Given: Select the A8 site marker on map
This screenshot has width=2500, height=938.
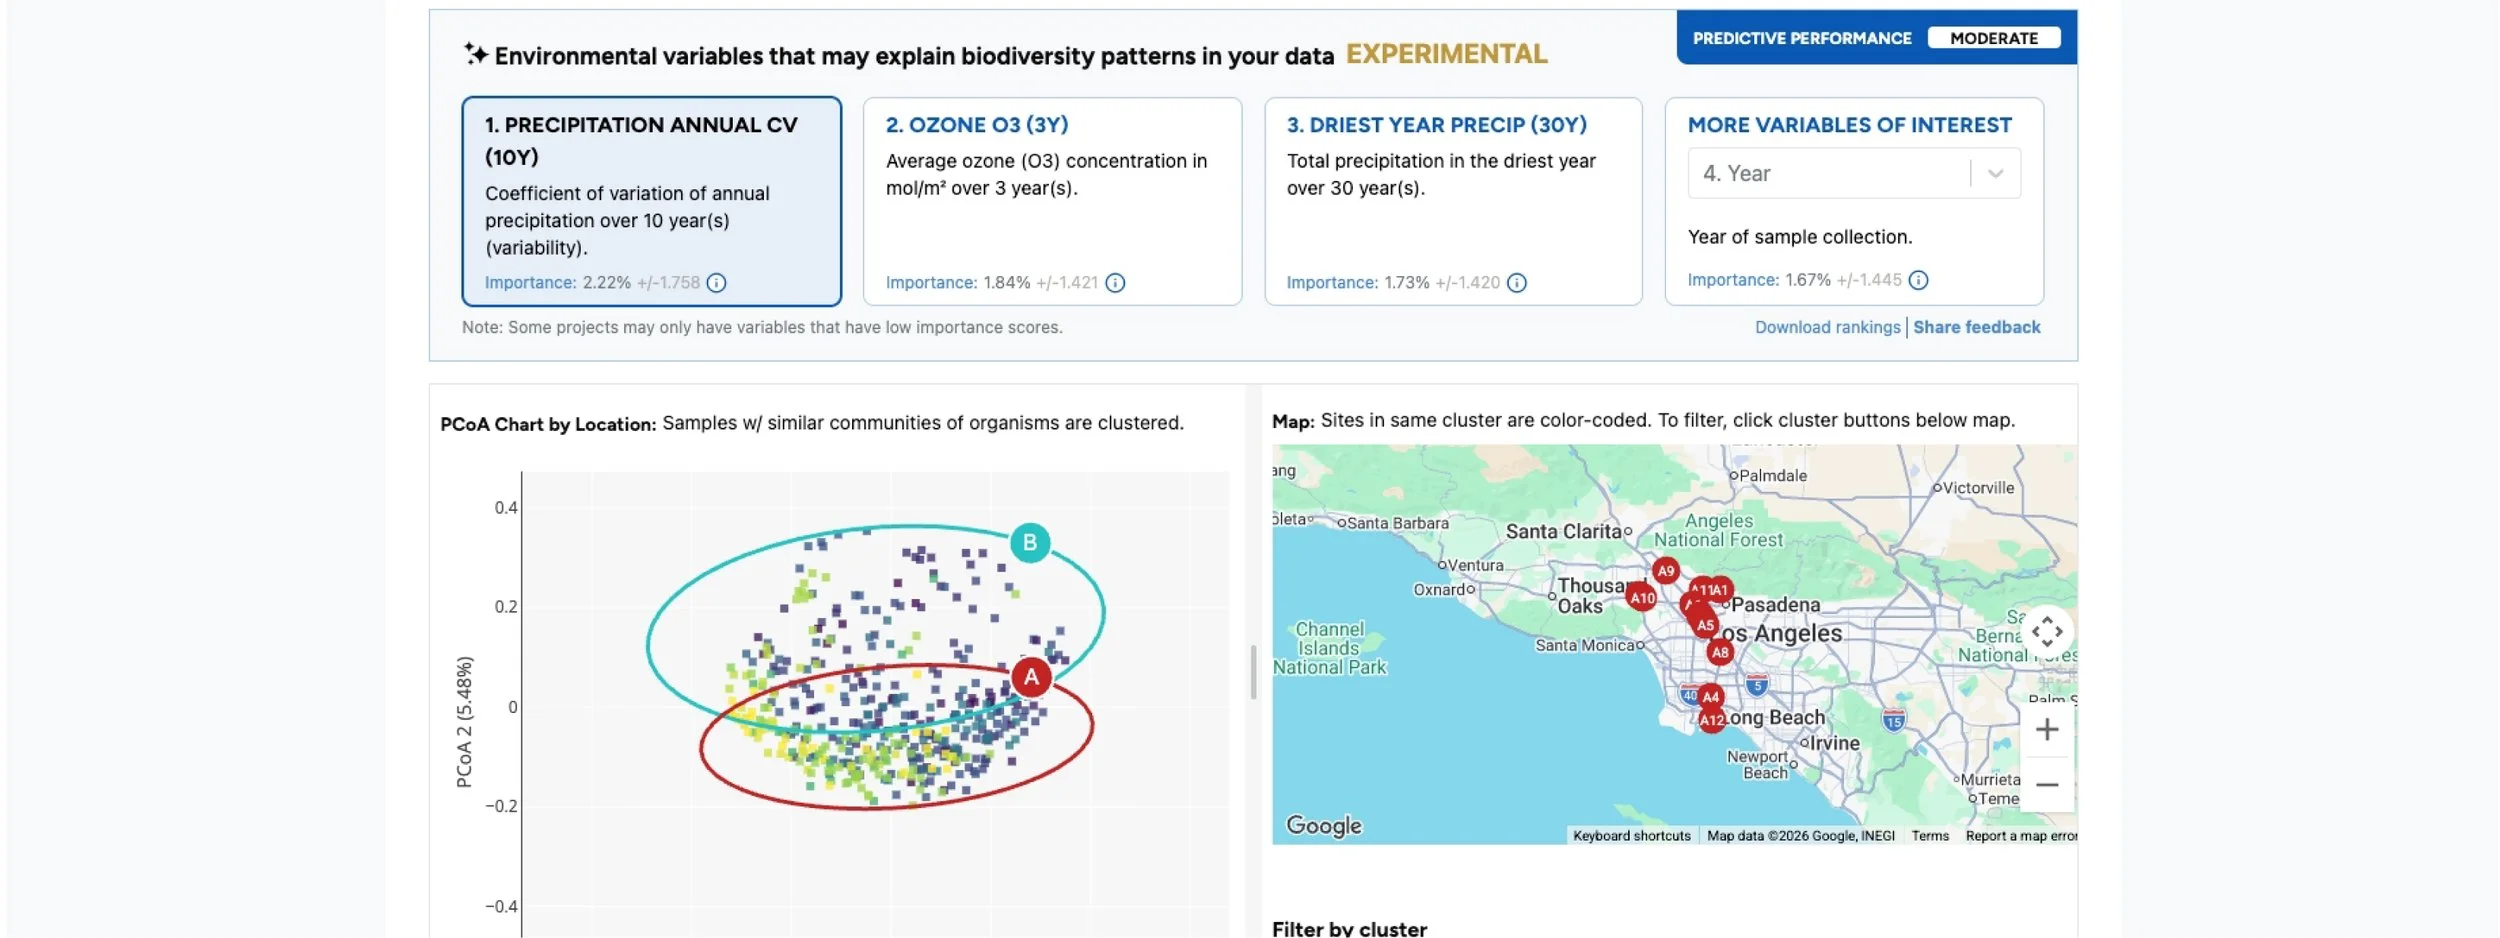Looking at the screenshot, I should [1719, 653].
